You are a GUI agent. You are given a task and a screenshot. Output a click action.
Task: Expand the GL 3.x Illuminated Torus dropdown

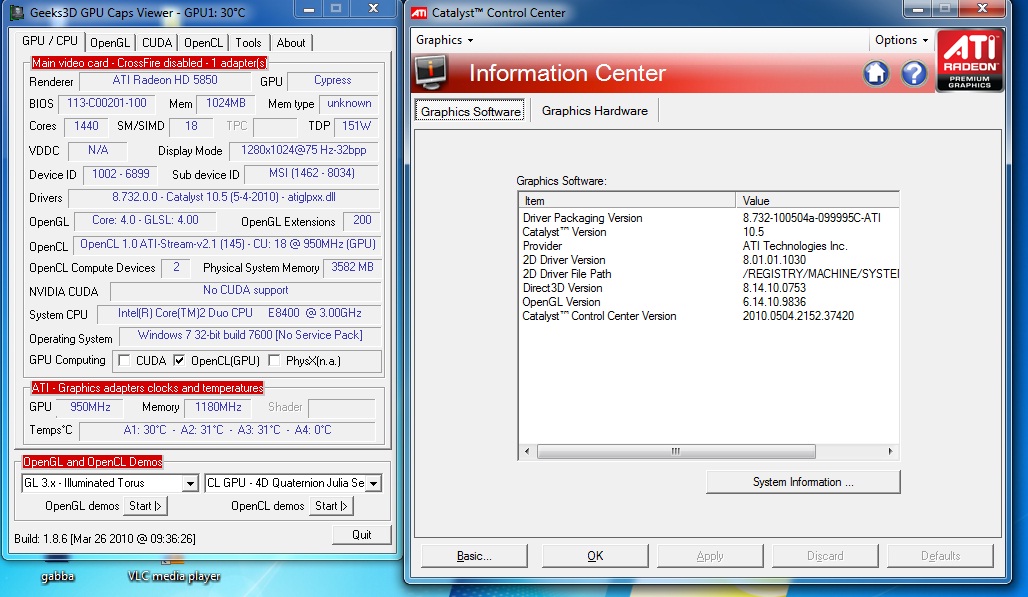pyautogui.click(x=190, y=484)
